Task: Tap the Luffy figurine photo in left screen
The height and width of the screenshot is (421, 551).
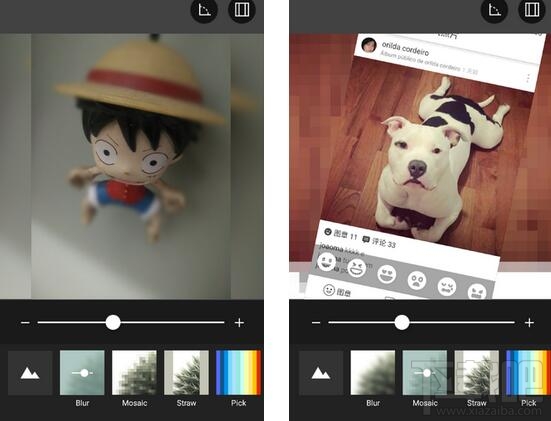Action: tap(132, 166)
